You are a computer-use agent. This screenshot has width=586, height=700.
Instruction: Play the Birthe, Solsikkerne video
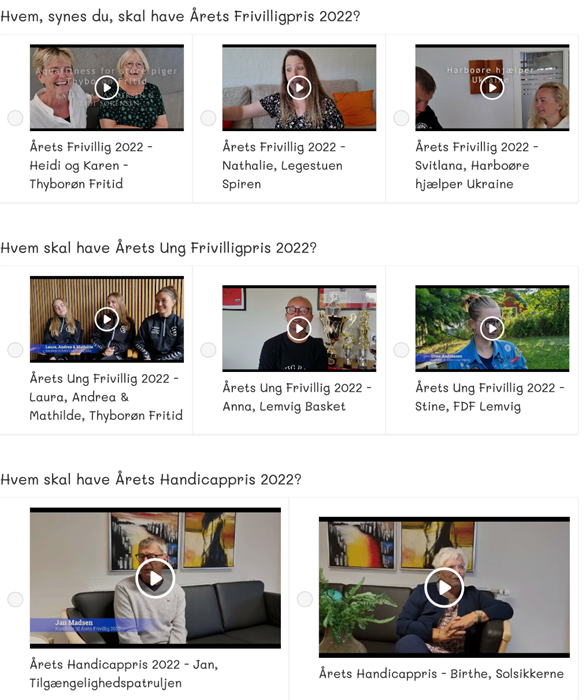[x=444, y=588]
